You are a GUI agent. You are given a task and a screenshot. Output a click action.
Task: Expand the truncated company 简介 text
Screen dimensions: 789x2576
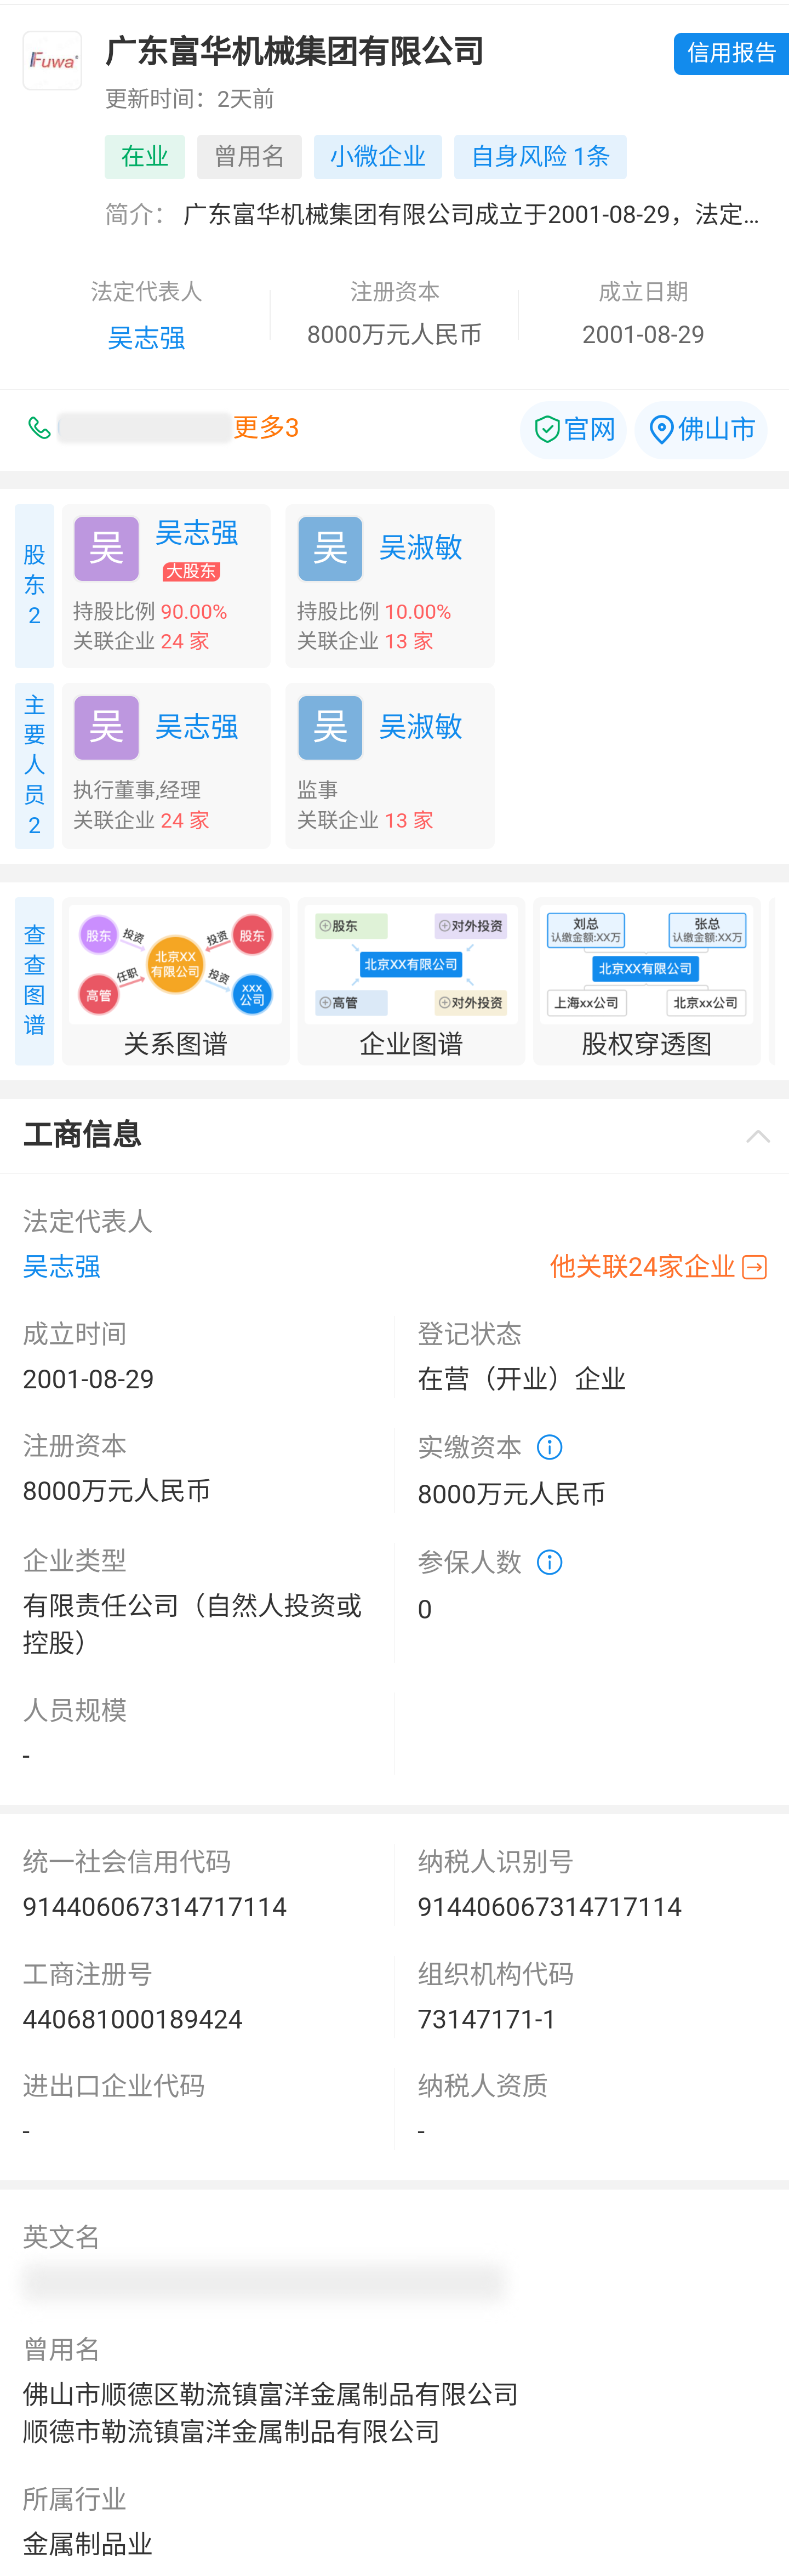[470, 215]
